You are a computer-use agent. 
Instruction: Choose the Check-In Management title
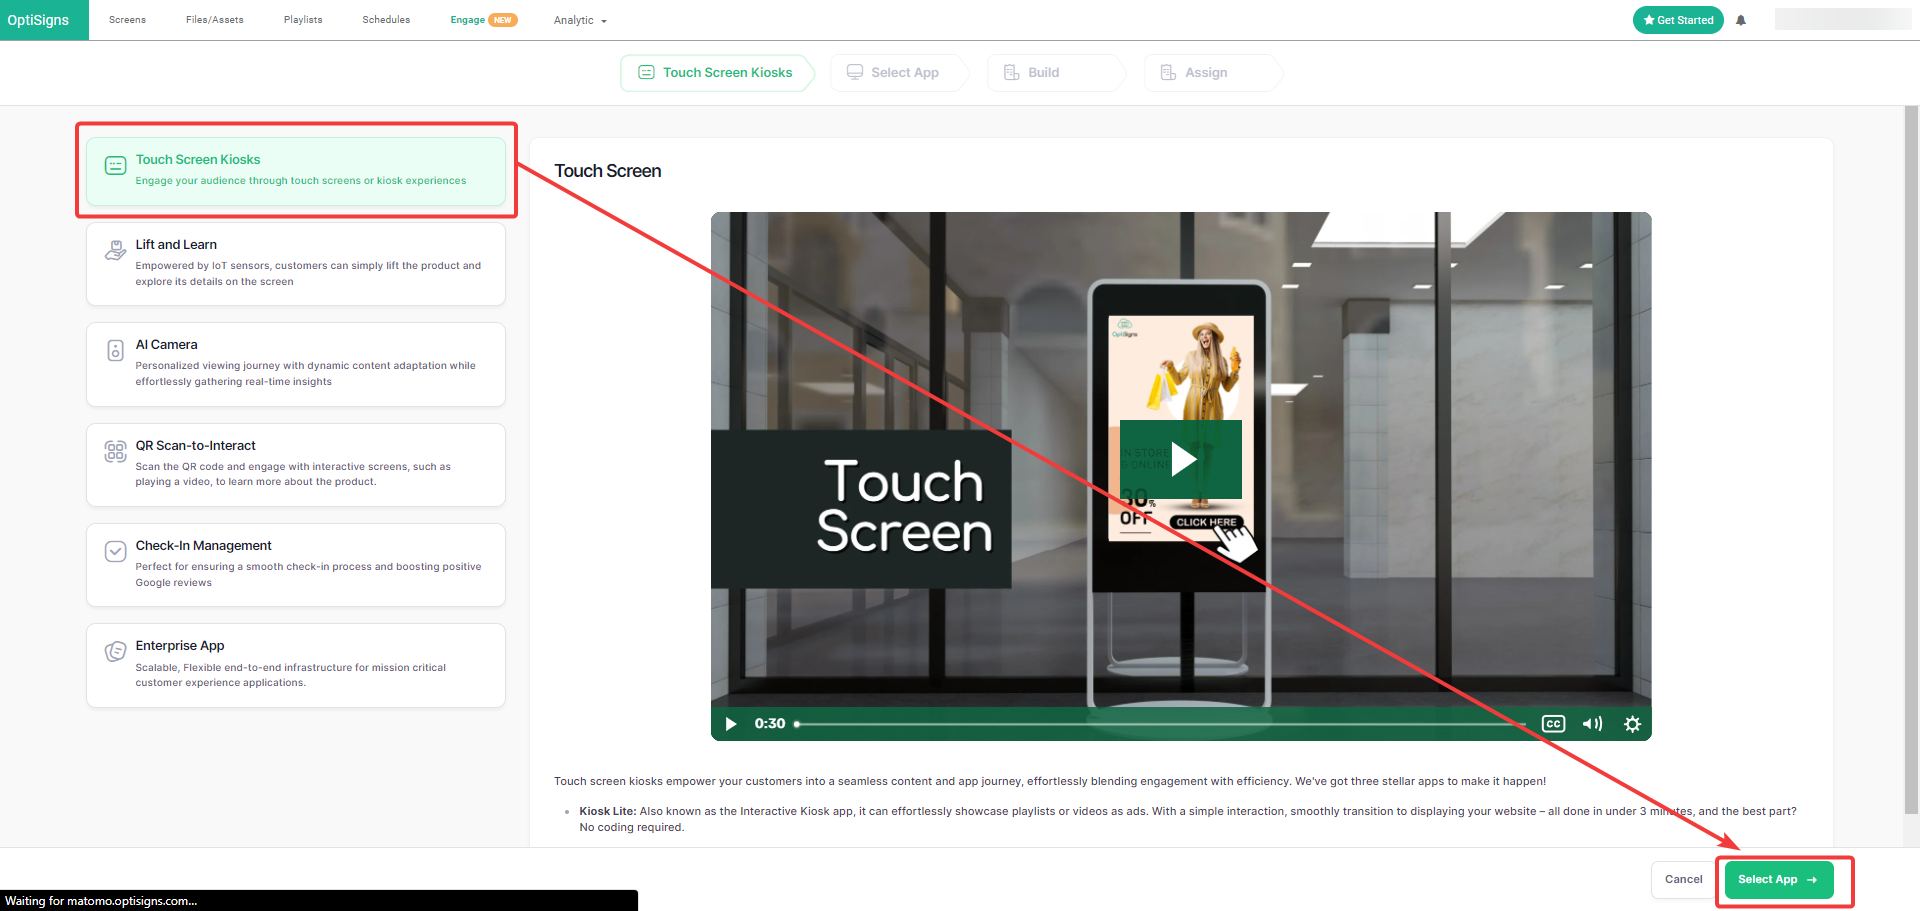(204, 546)
